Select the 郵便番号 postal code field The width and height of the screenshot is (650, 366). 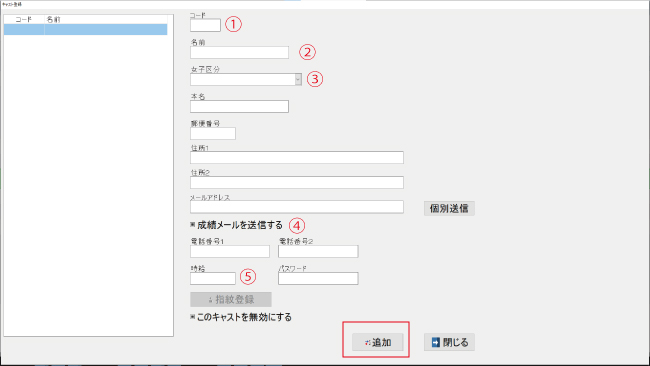(213, 133)
